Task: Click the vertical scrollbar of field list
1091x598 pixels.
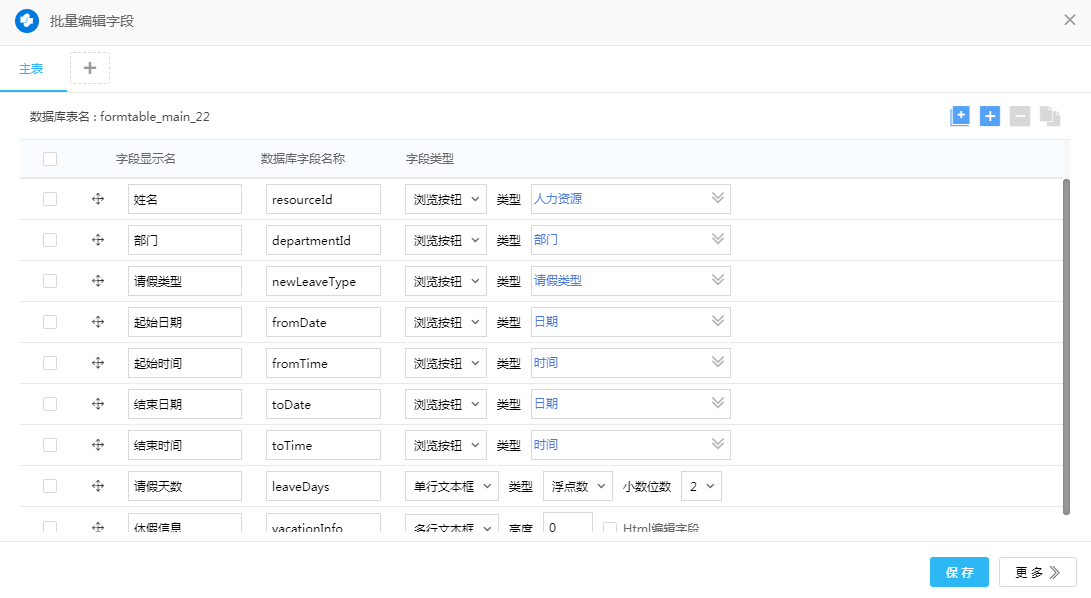Action: pos(1066,340)
